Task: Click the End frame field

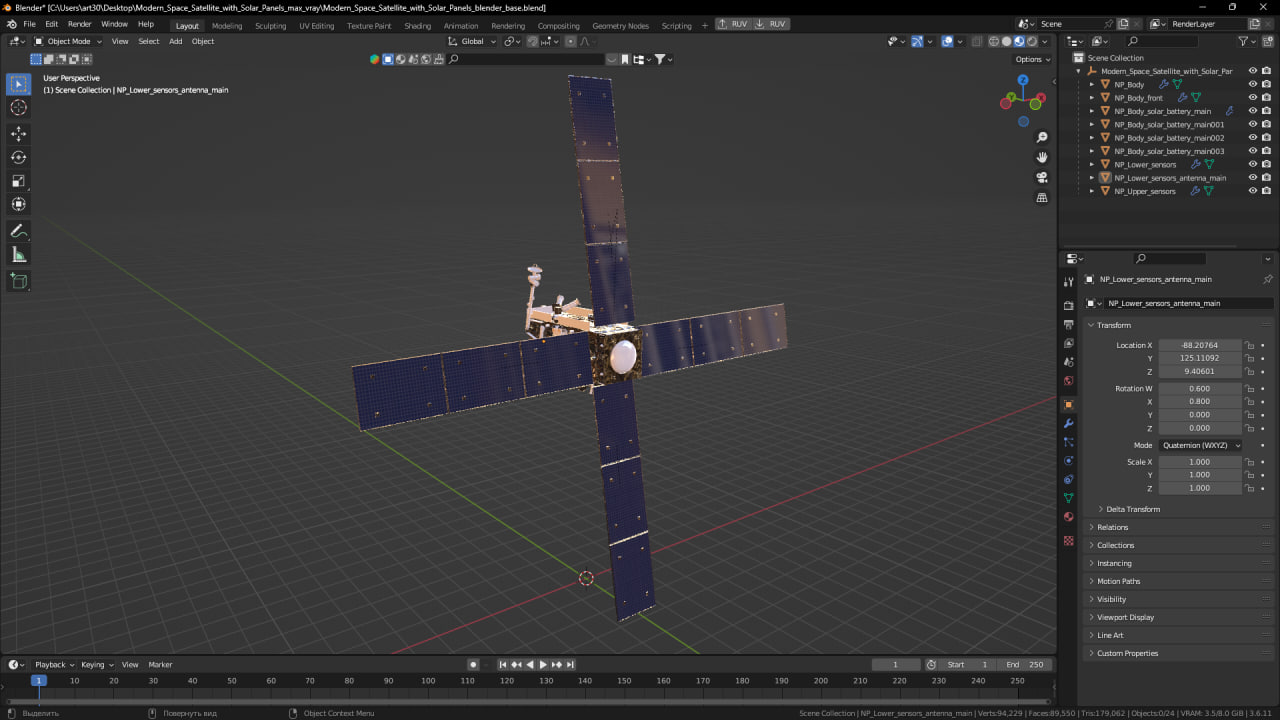Action: click(x=1025, y=664)
